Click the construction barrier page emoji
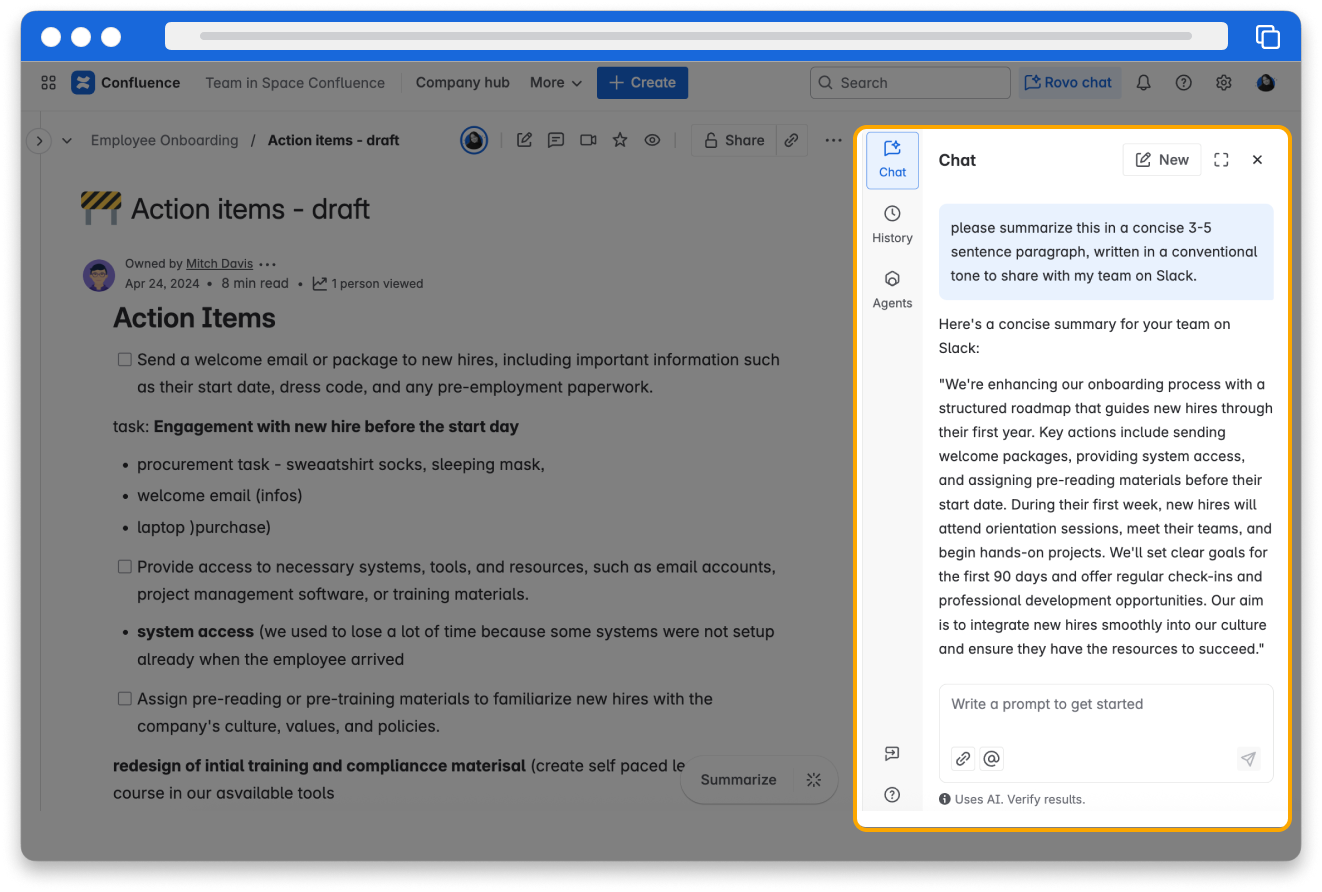Viewport: 1322px width, 892px height. [x=100, y=208]
